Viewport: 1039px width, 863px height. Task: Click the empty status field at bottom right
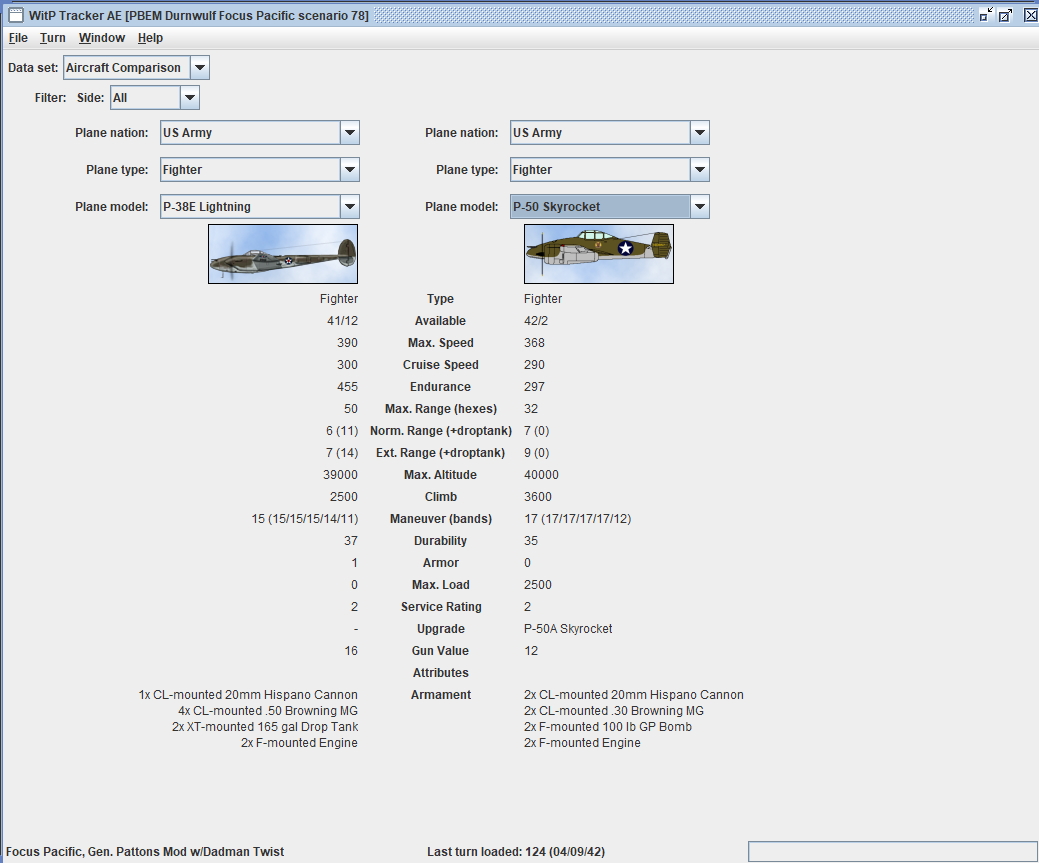893,852
